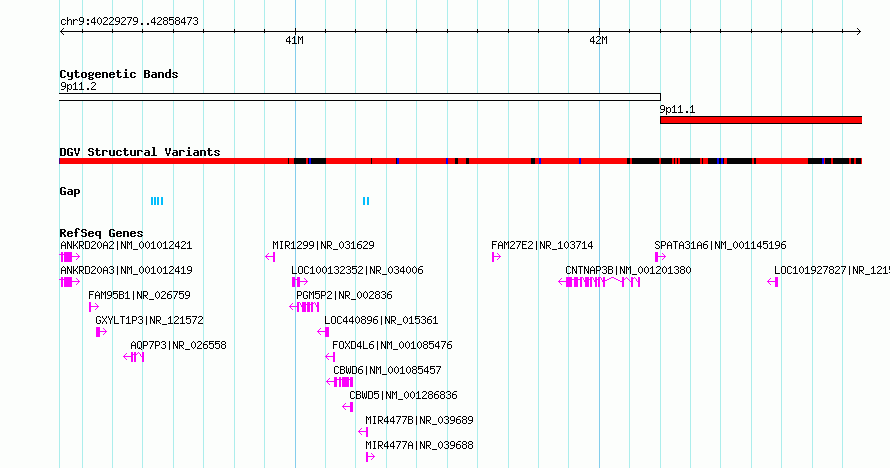Click the ANKRD20A3 gene glyph
Image resolution: width=890 pixels, height=468 pixels.
point(70,282)
